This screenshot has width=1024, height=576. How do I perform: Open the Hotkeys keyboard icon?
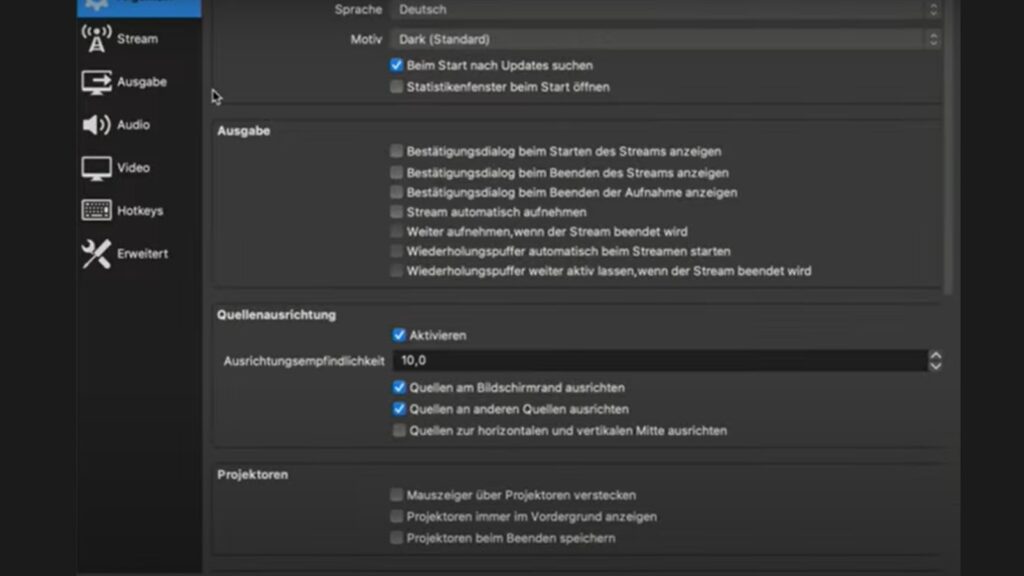point(96,211)
